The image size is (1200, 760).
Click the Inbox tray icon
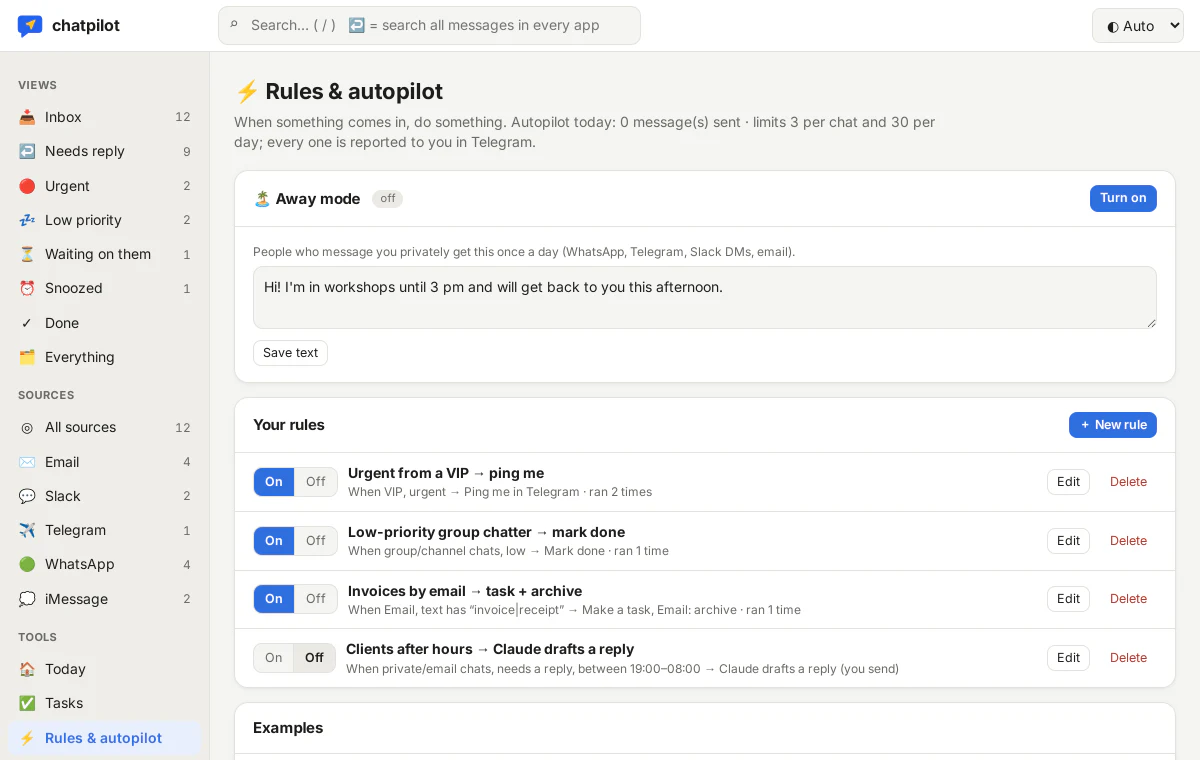(x=27, y=117)
